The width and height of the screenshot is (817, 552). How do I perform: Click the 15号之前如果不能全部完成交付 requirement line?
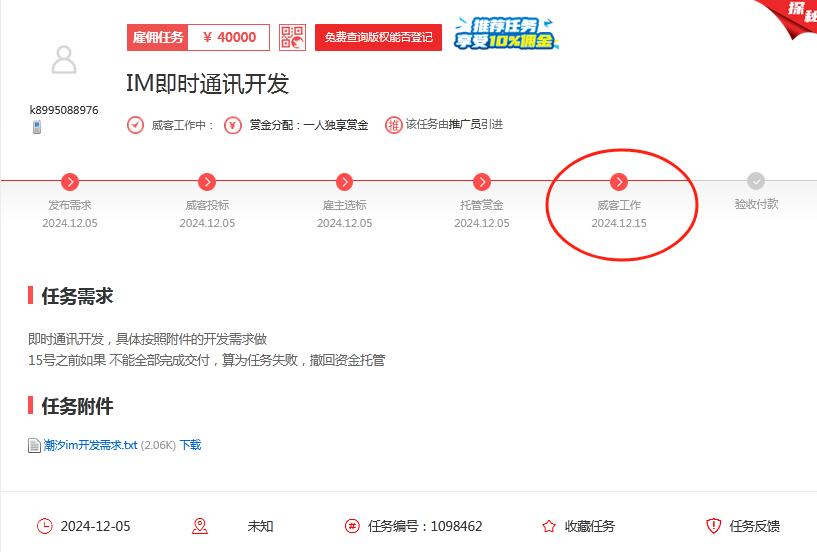(x=206, y=360)
